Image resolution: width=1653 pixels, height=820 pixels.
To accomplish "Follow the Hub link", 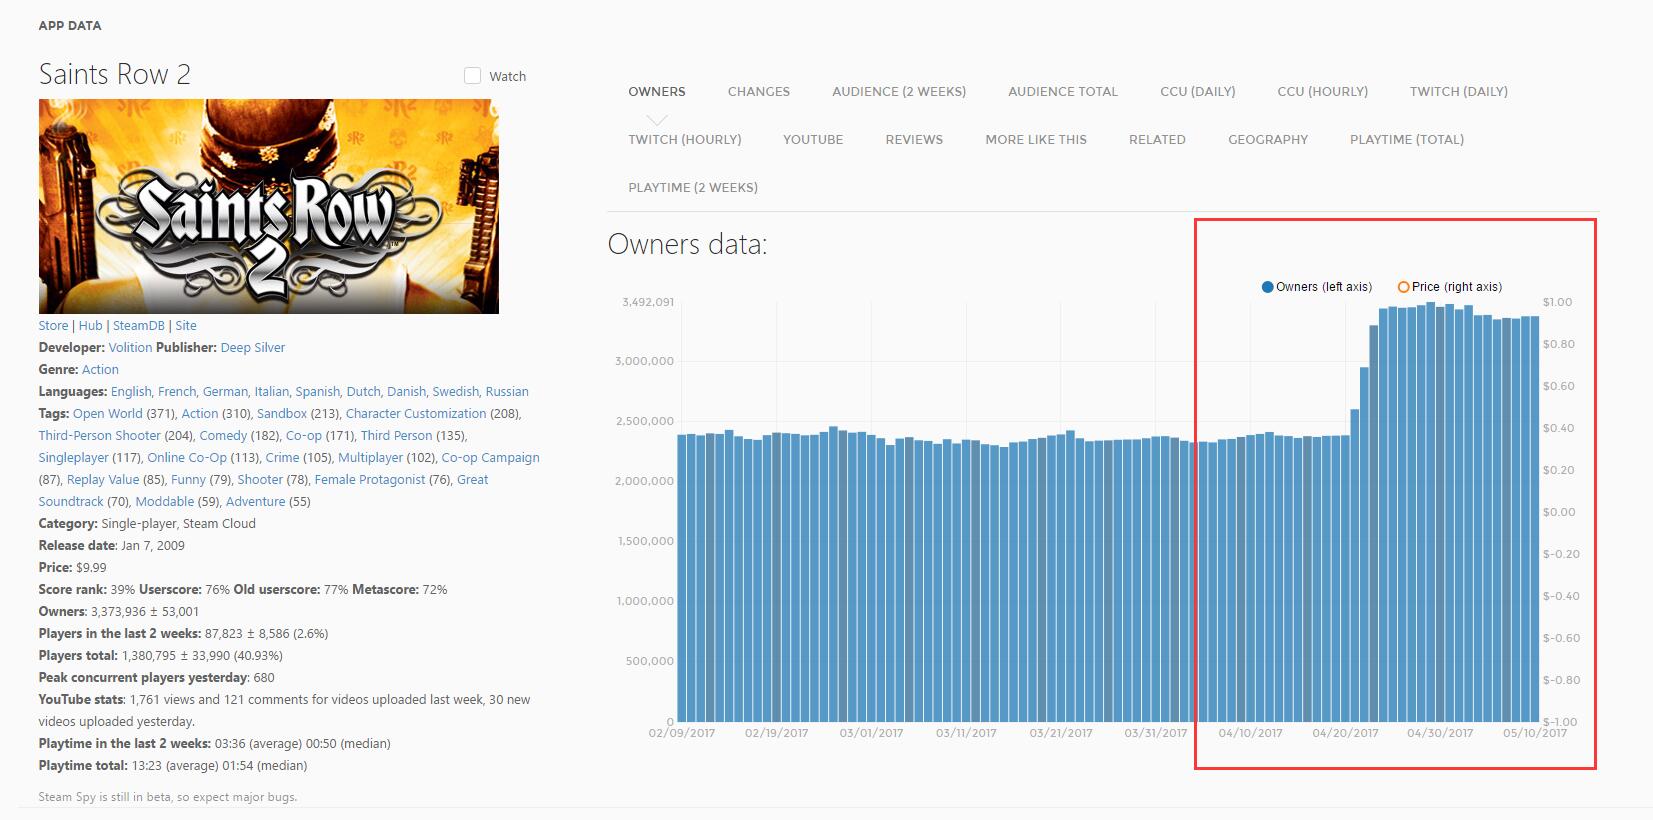I will pos(91,325).
